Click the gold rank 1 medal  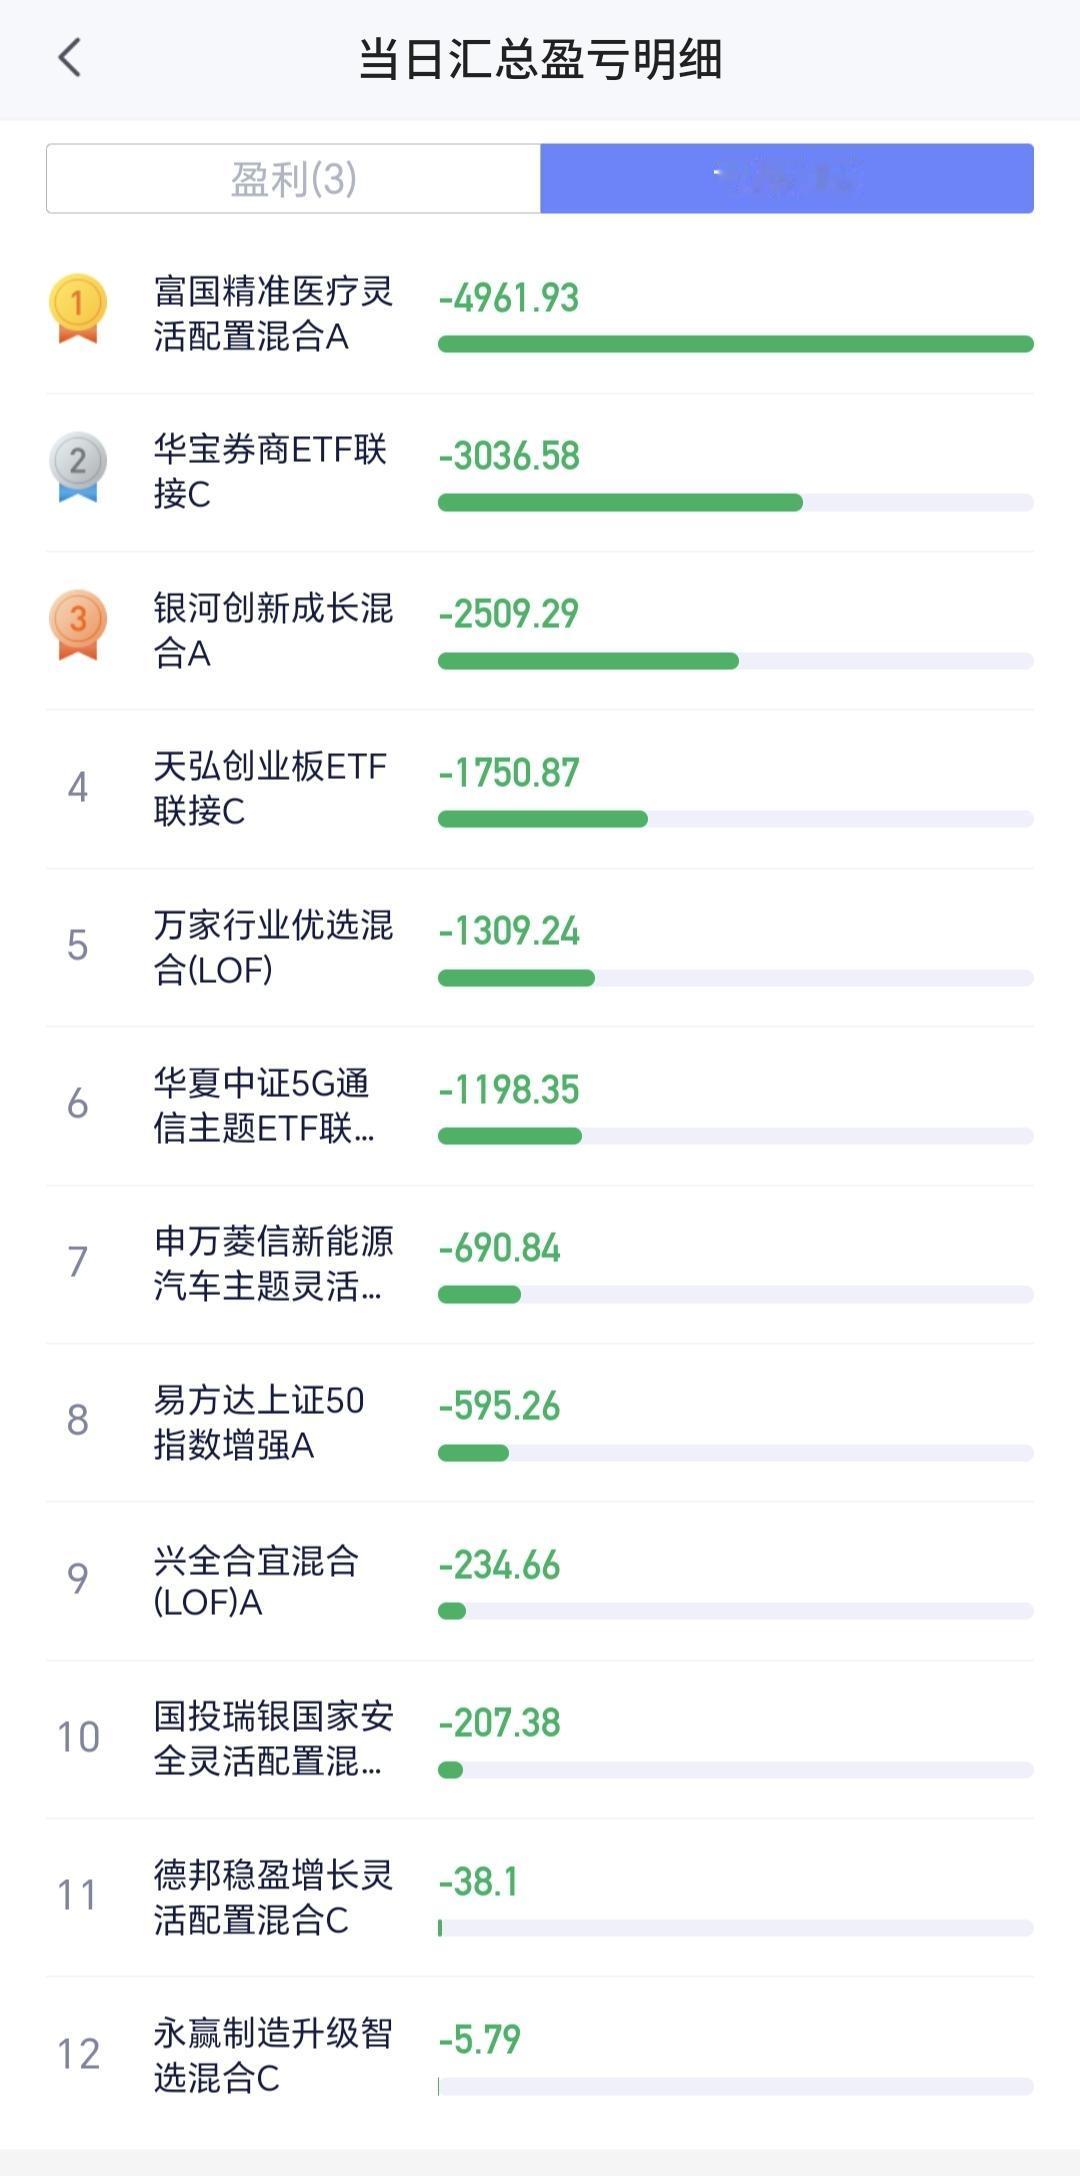pos(78,309)
